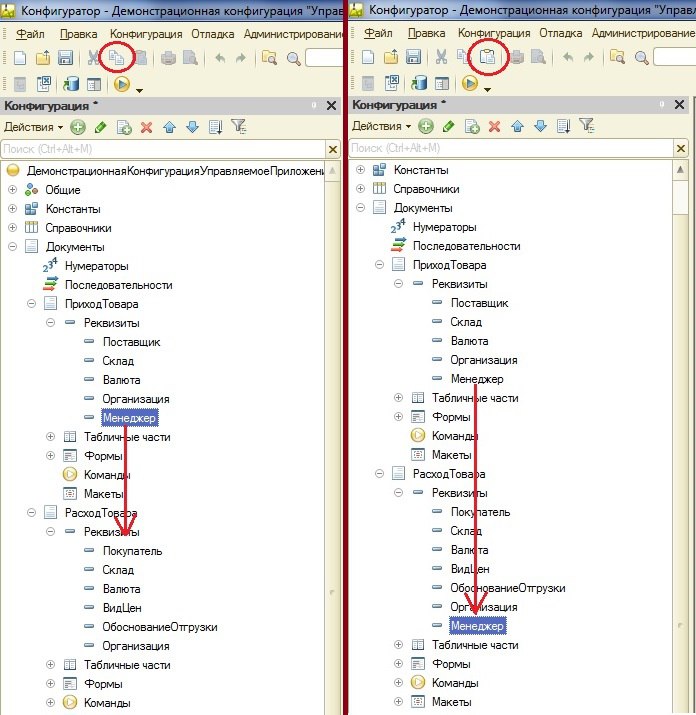Clear search field in left Configuration panel
696x715 pixels.
(333, 149)
